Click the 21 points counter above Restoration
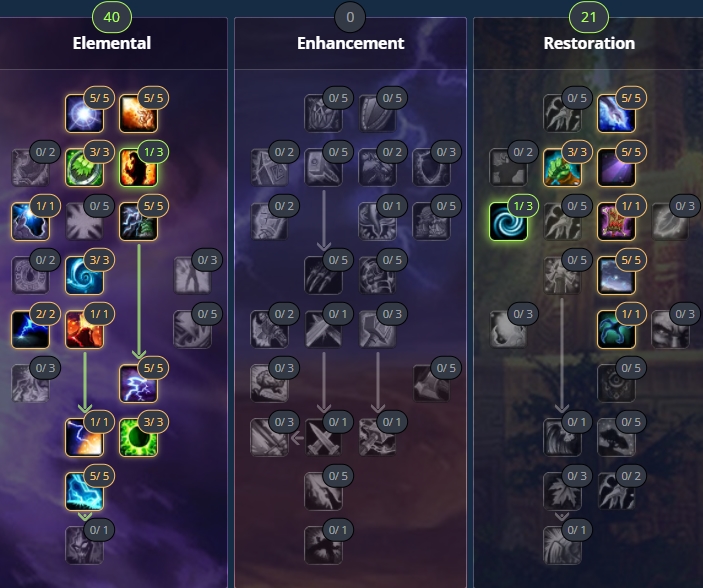Screen dimensions: 703x588 pos(589,17)
